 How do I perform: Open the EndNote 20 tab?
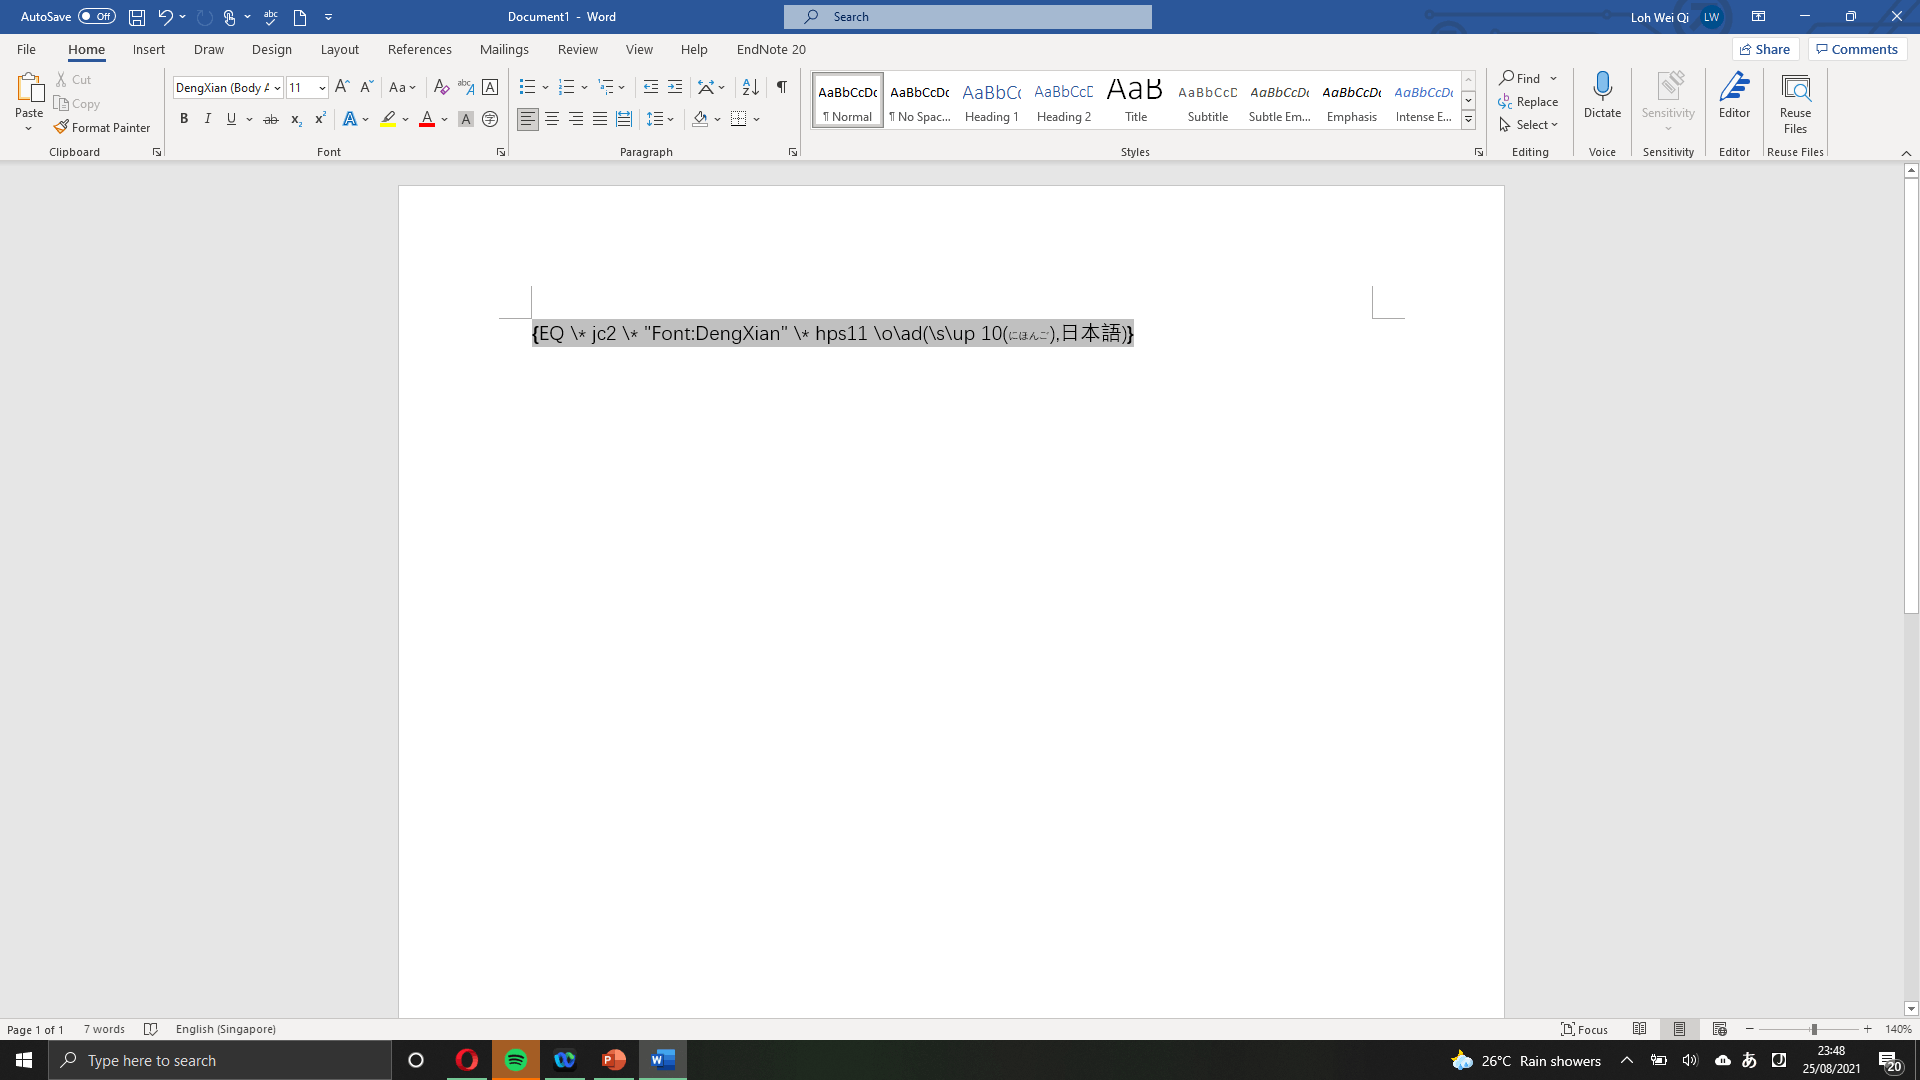click(x=771, y=49)
